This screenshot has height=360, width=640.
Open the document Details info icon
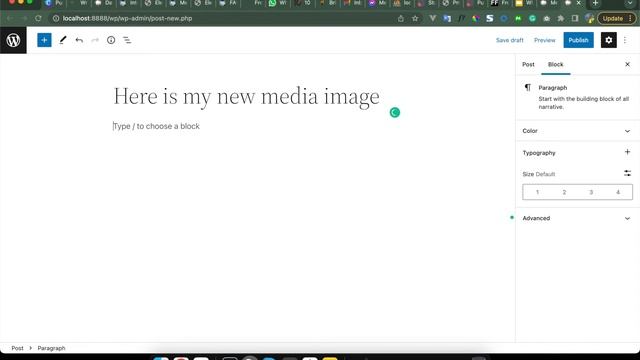click(111, 40)
